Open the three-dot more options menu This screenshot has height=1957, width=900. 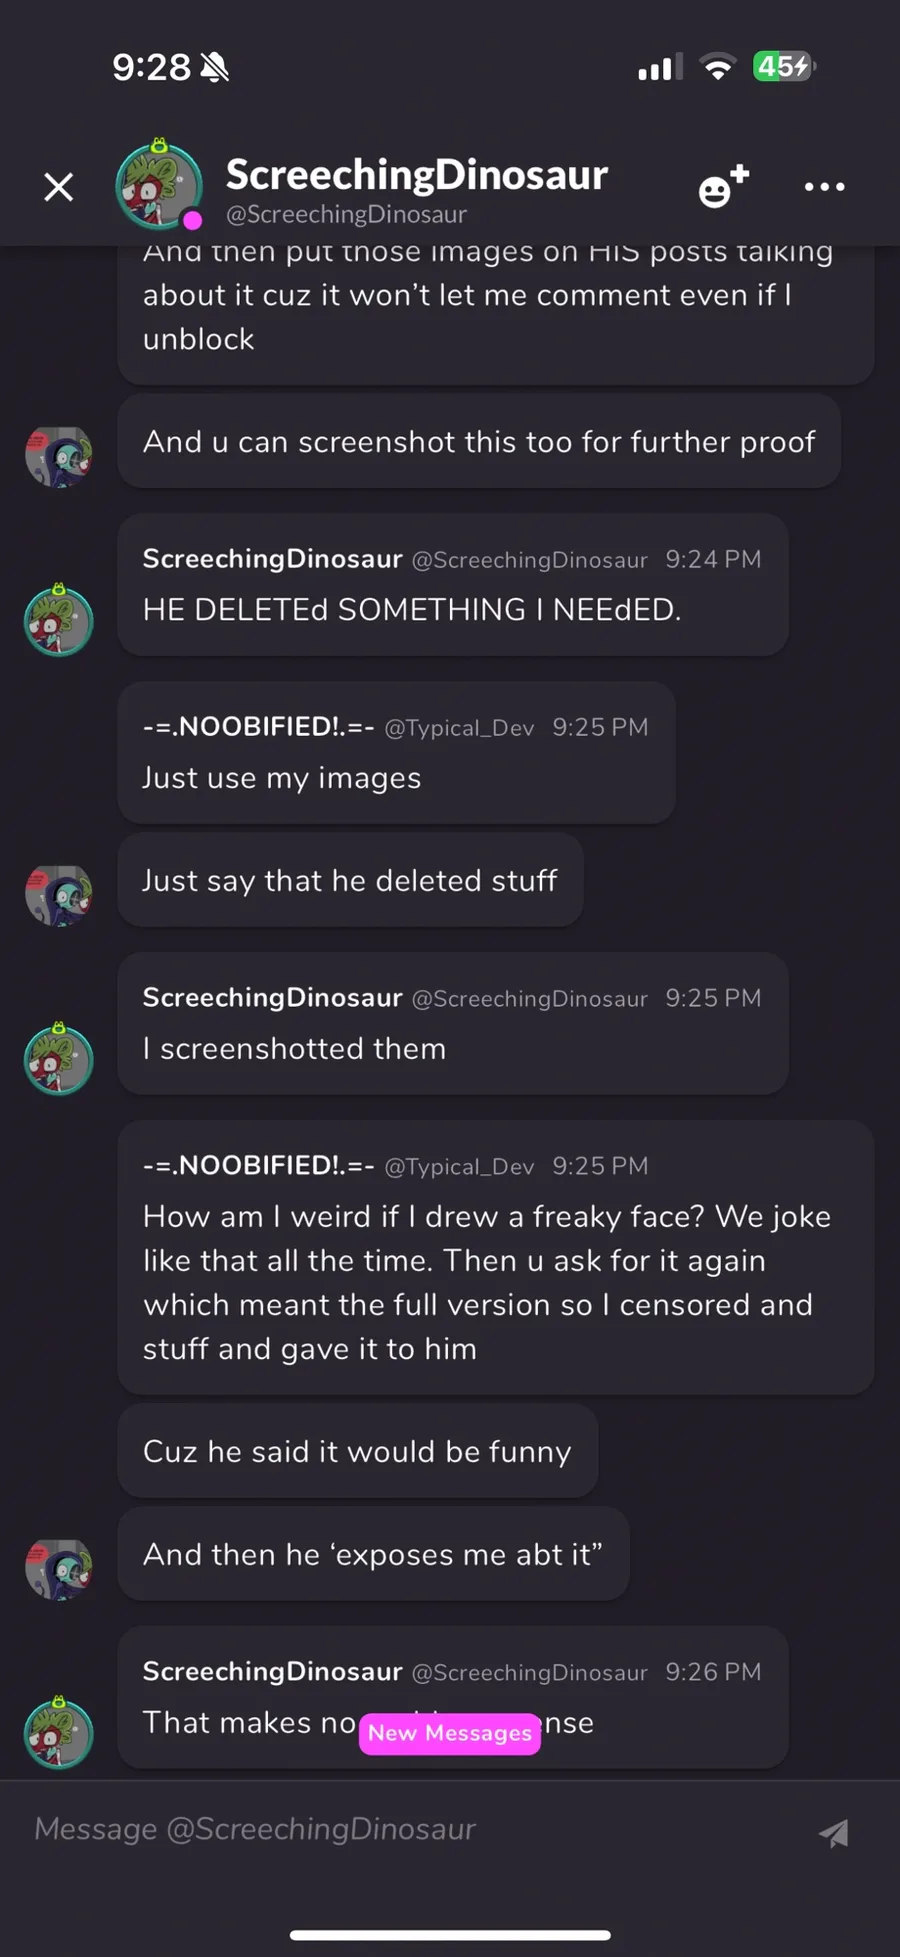click(824, 187)
